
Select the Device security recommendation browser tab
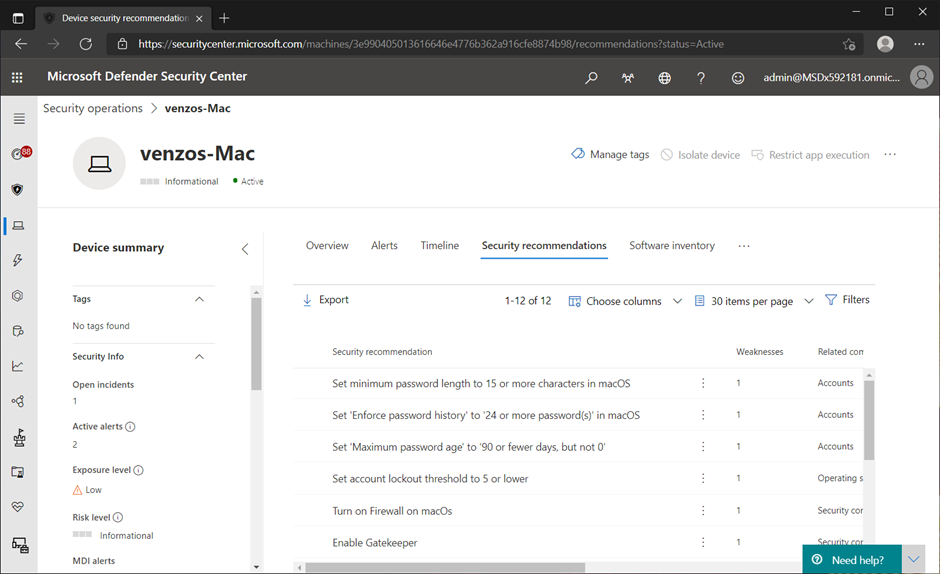[122, 18]
